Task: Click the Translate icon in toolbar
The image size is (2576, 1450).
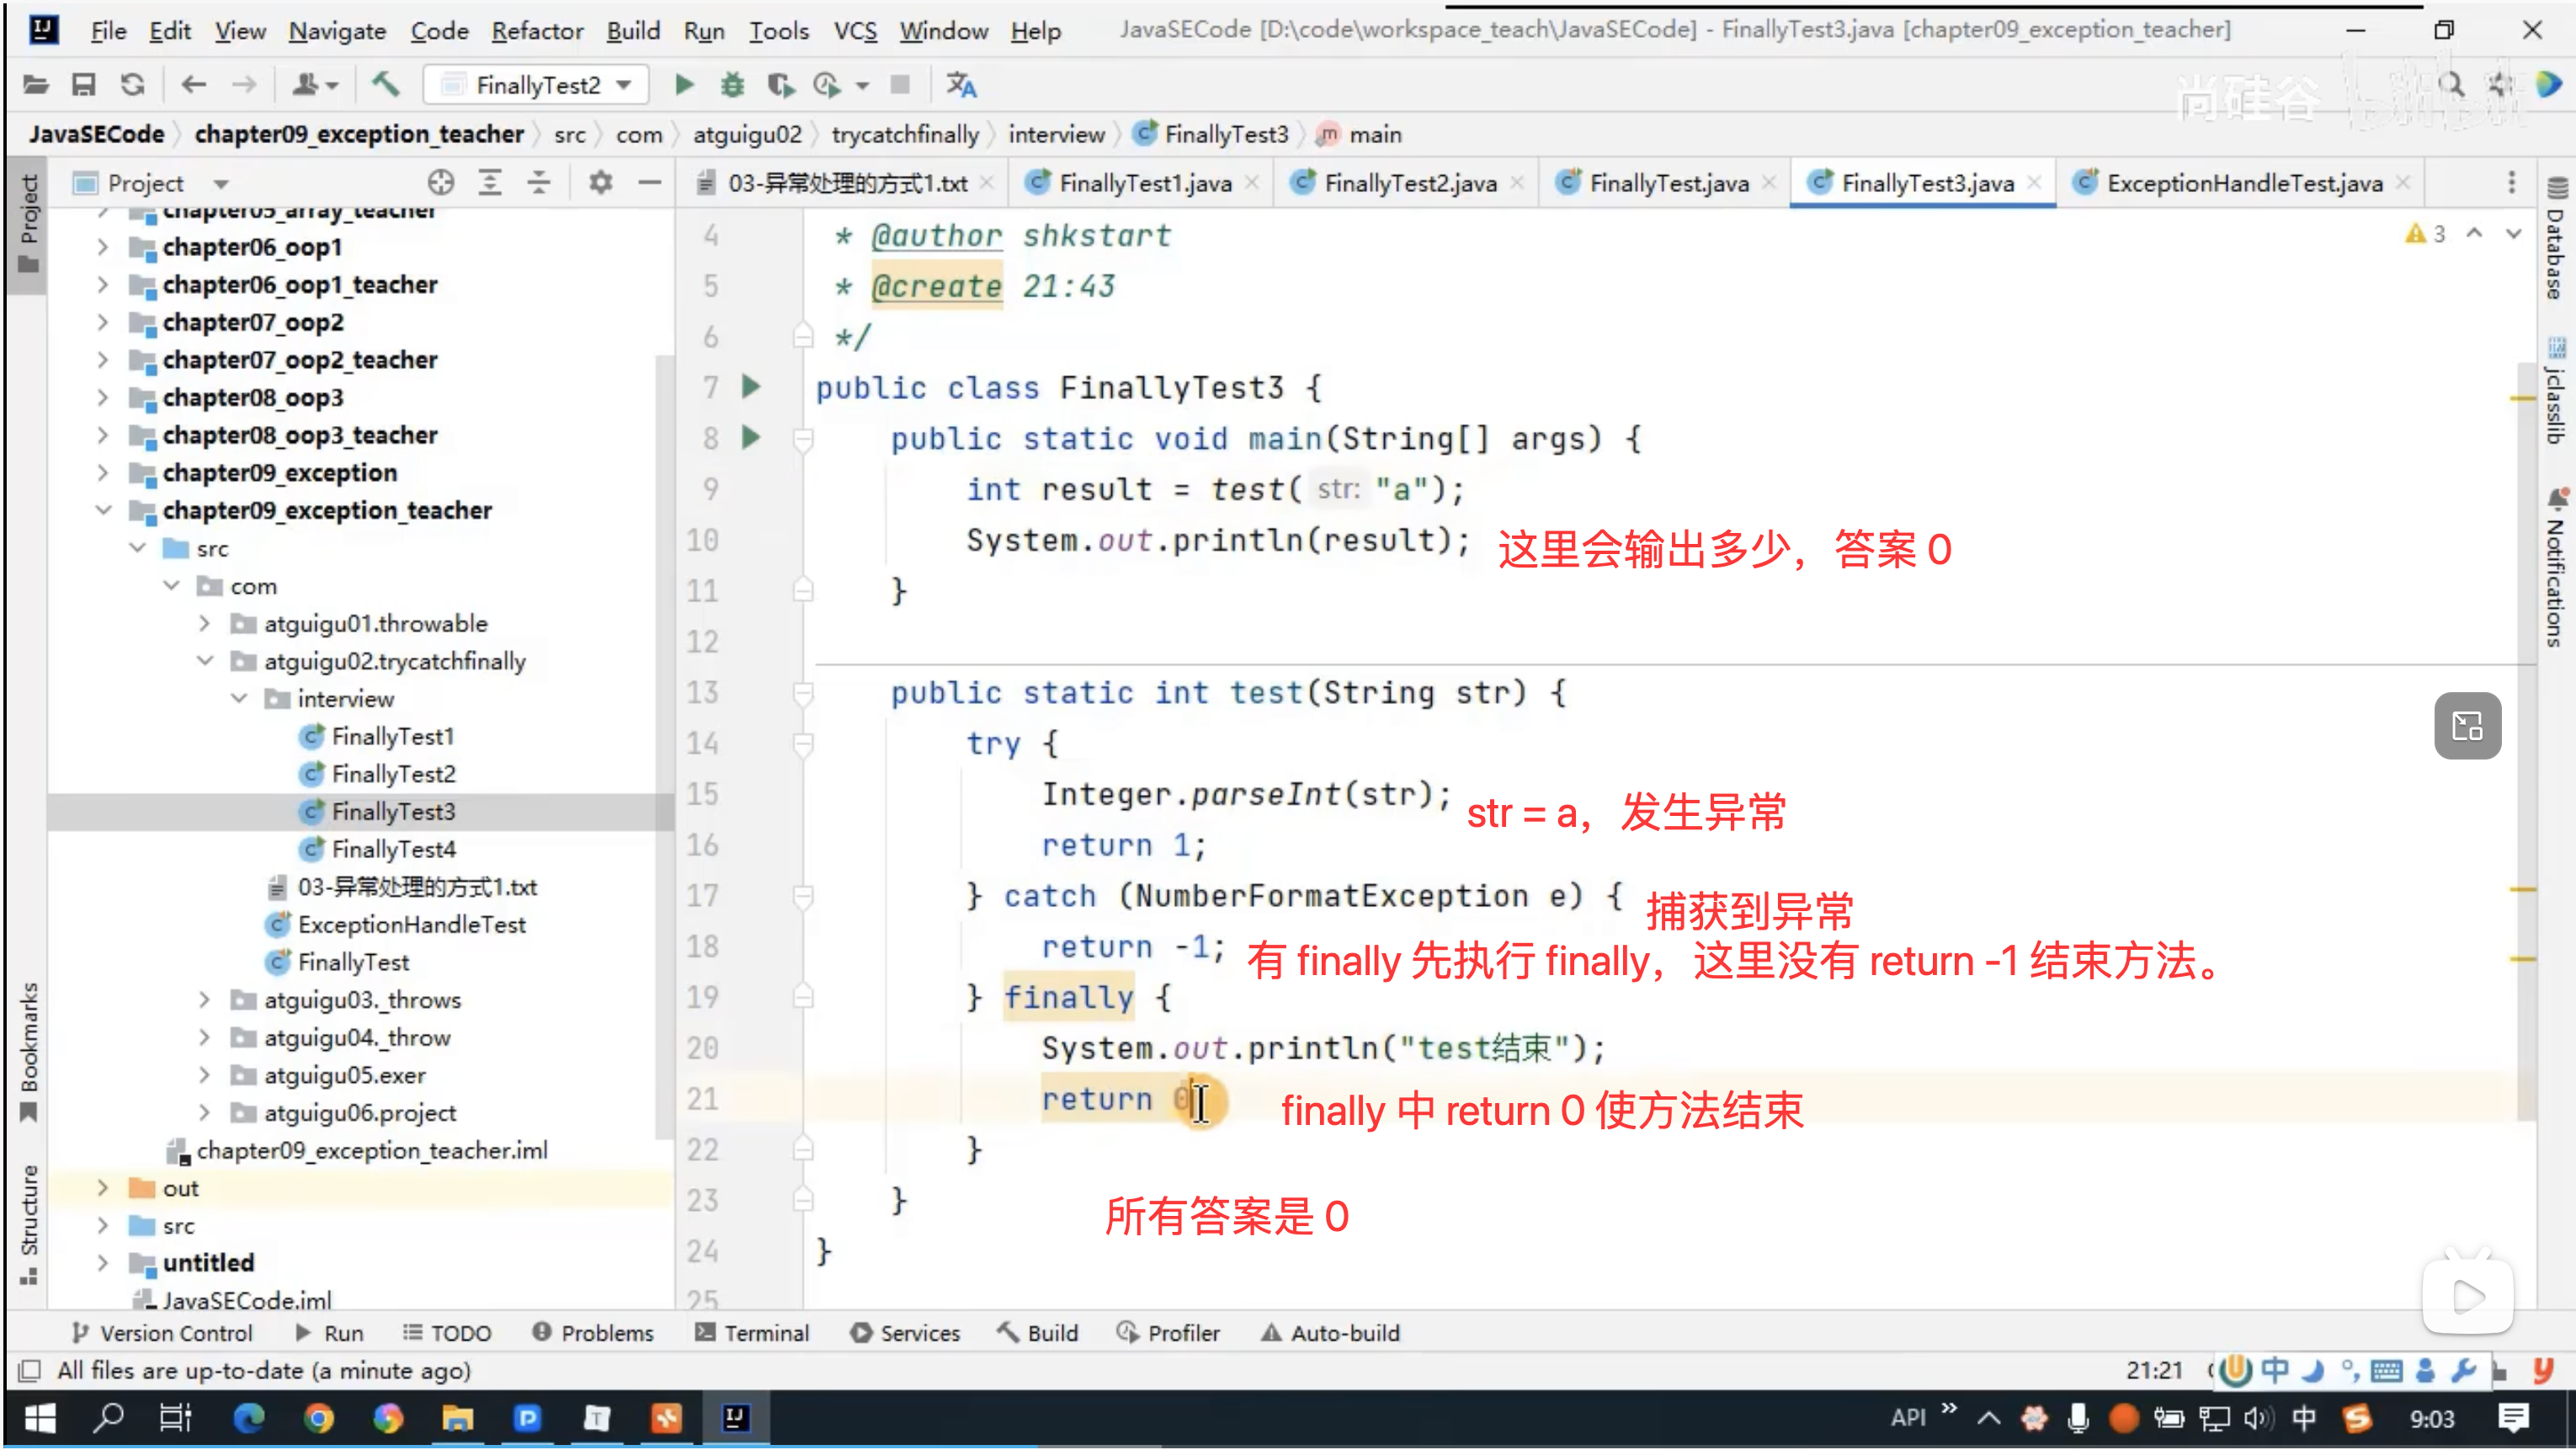Action: (x=961, y=85)
